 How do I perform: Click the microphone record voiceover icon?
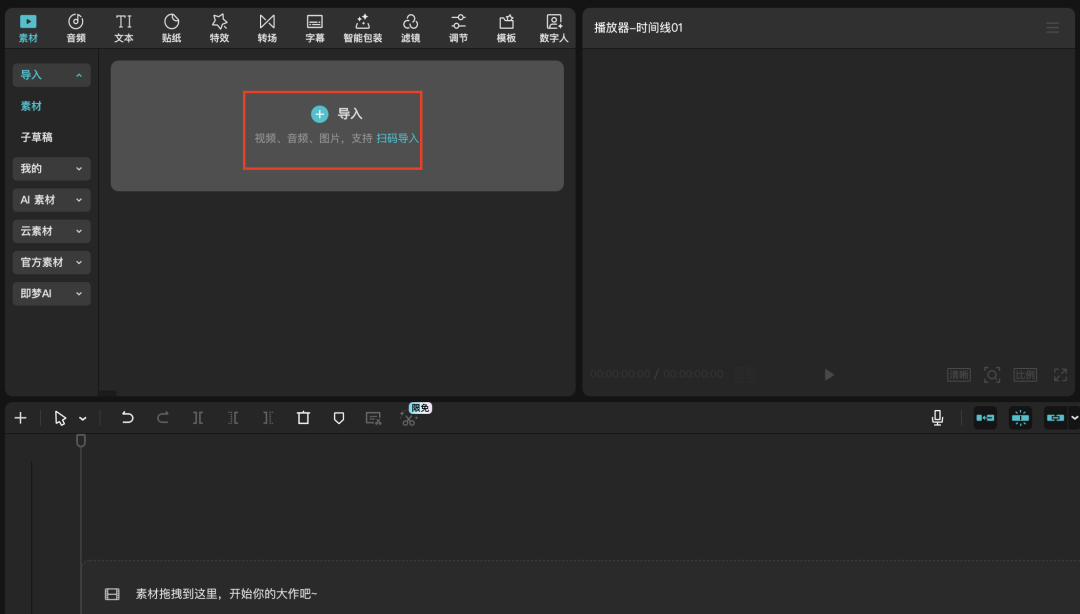pyautogui.click(x=937, y=418)
